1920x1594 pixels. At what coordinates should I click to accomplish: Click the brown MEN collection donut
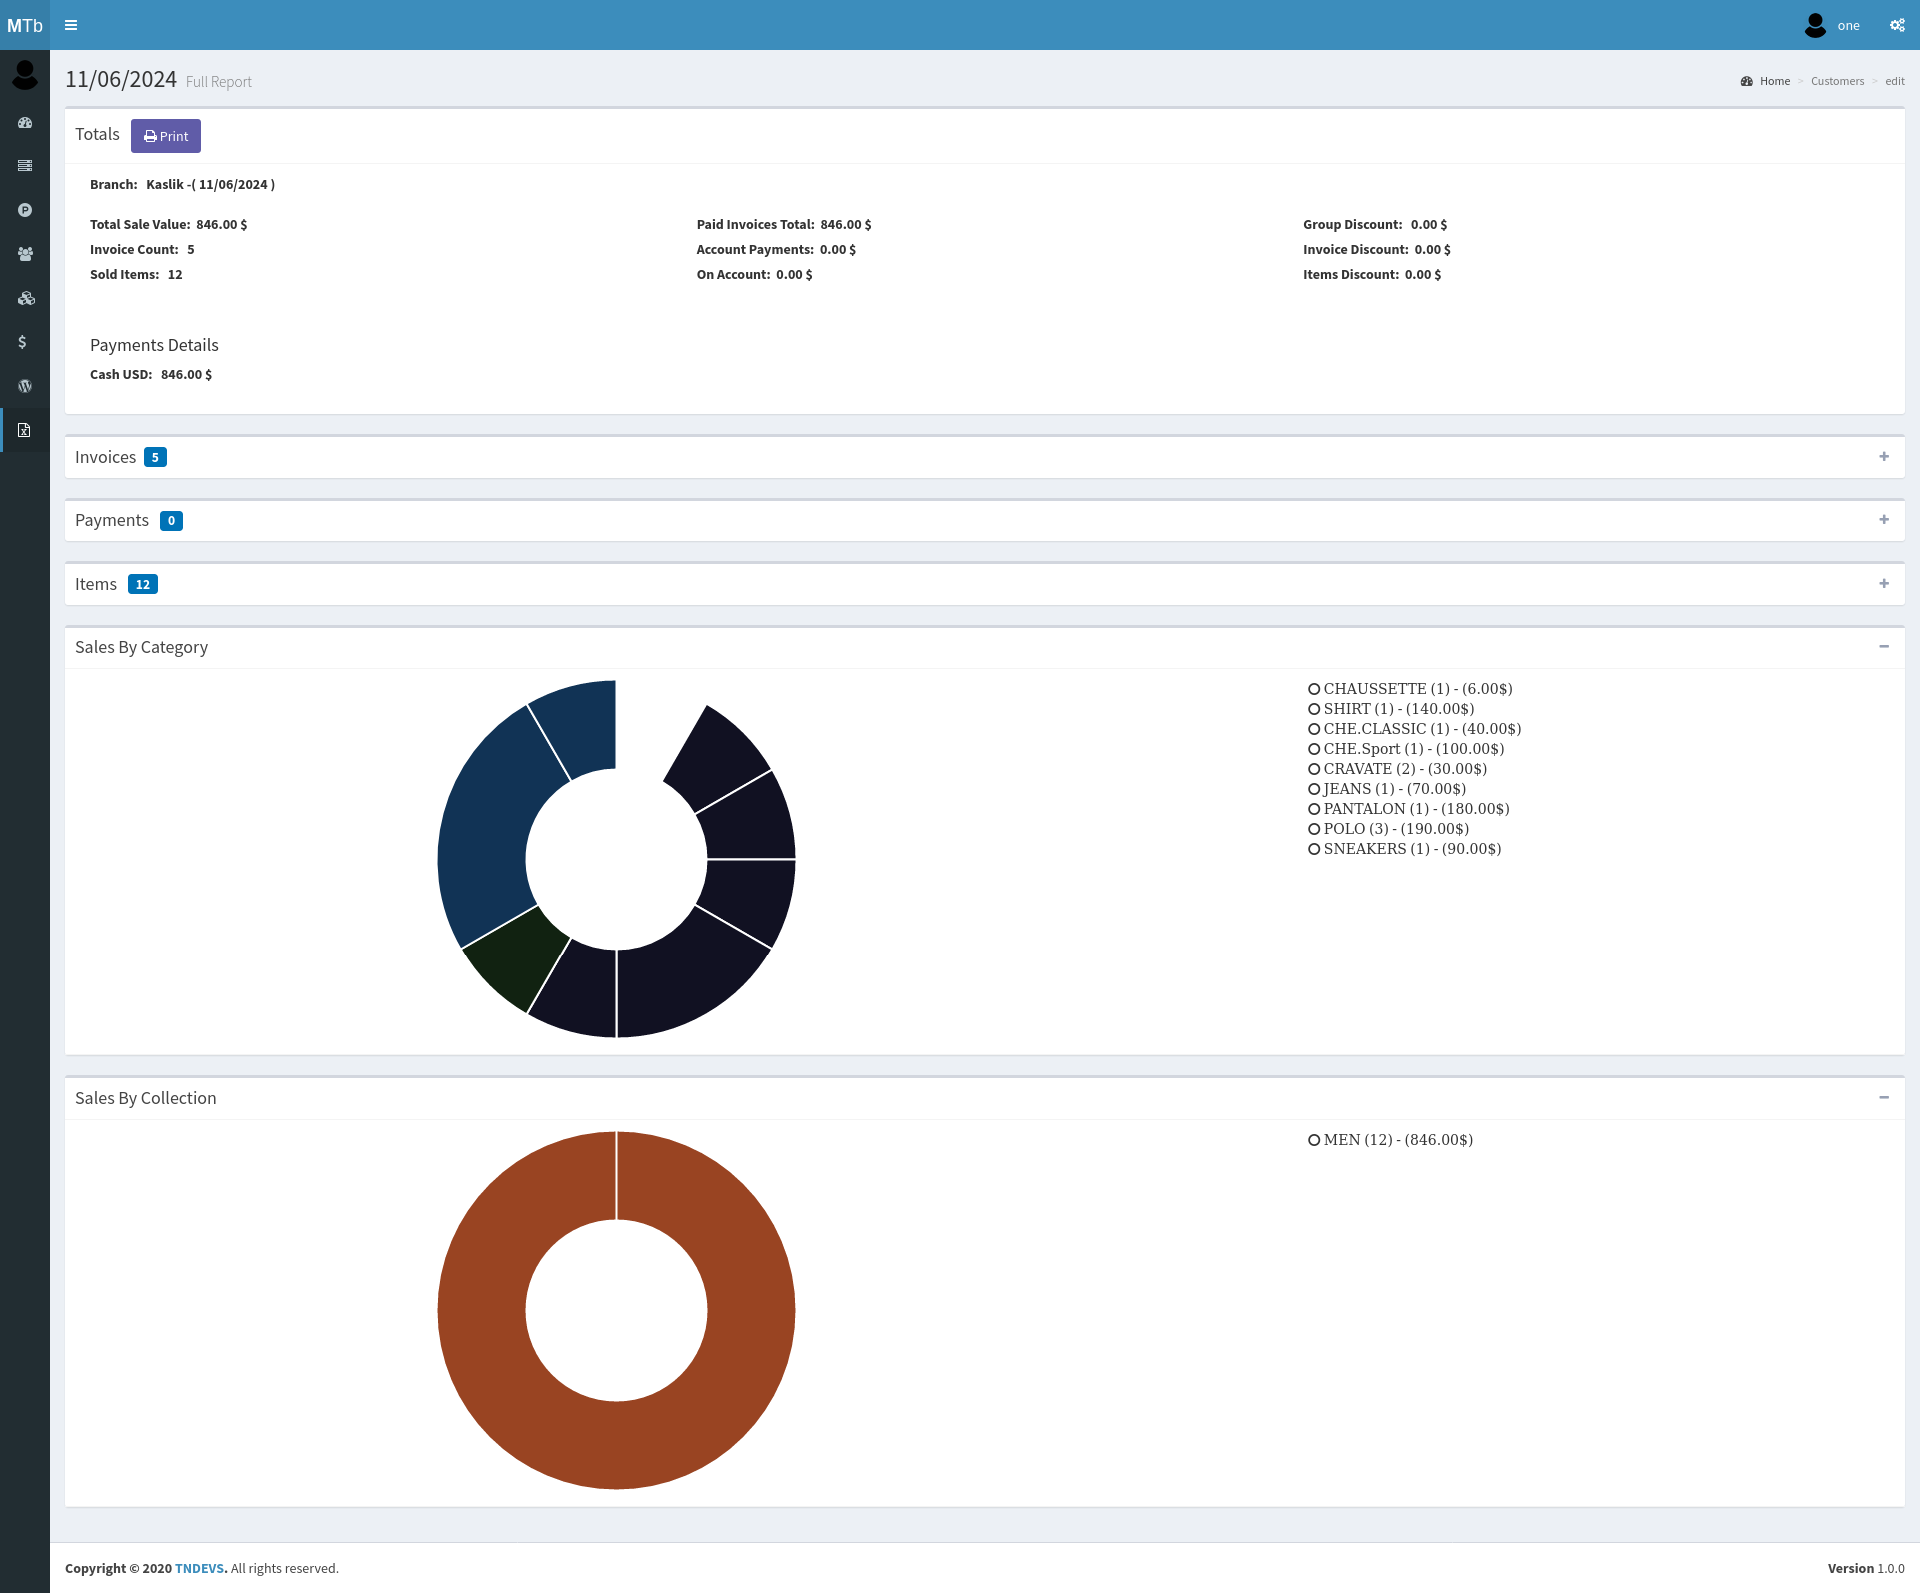click(x=480, y=1310)
